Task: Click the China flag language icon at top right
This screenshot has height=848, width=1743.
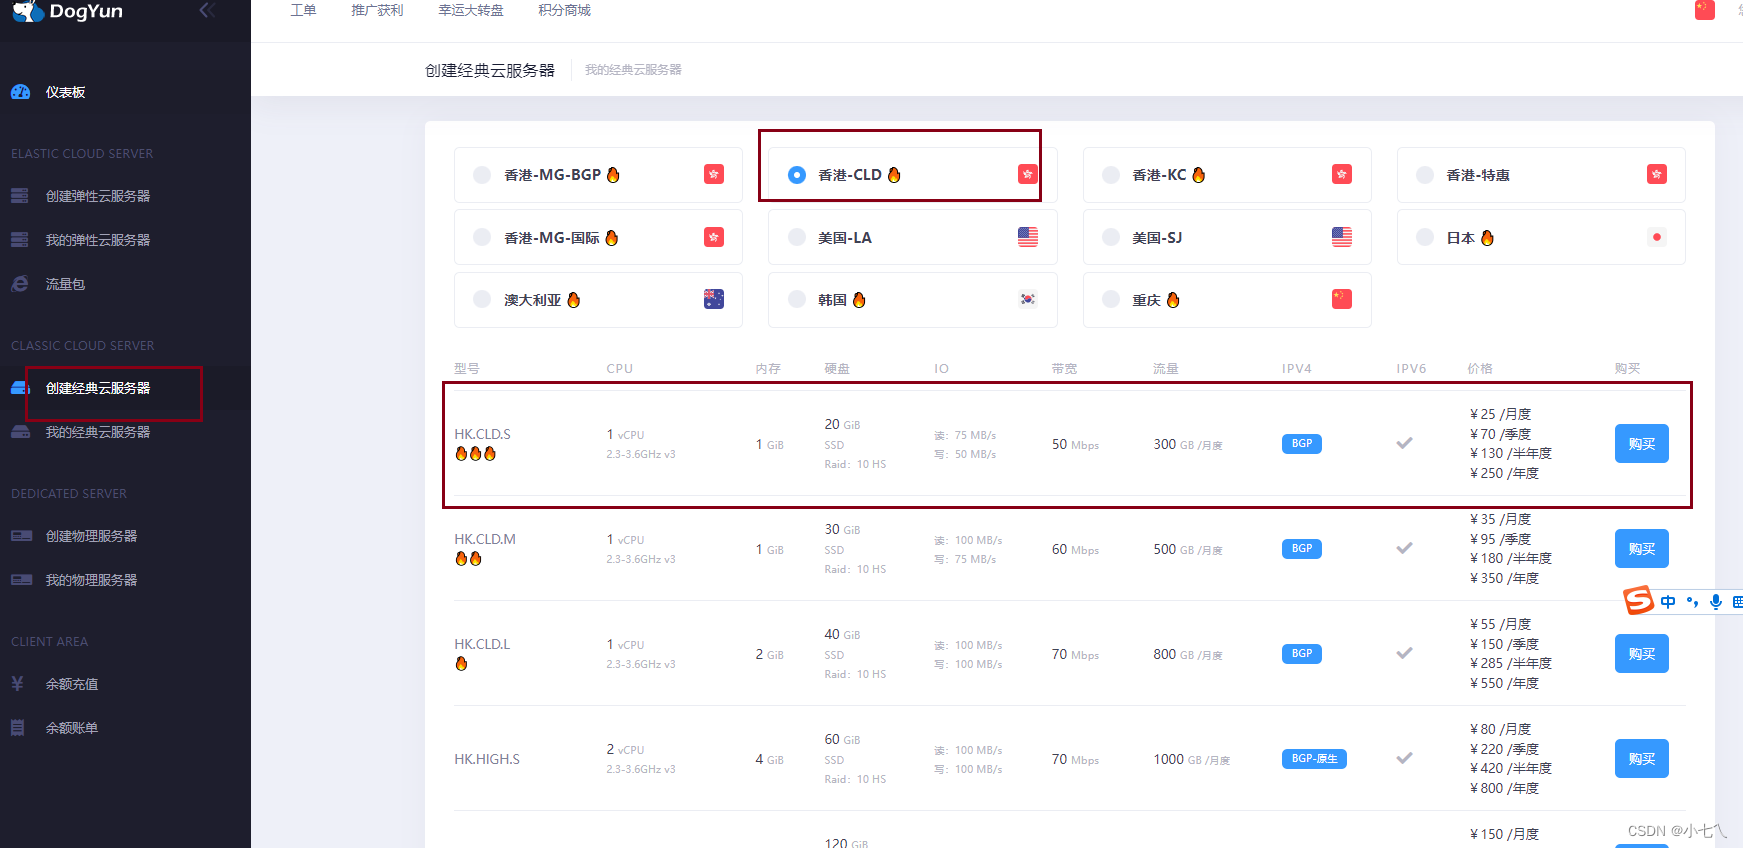Action: pyautogui.click(x=1705, y=10)
